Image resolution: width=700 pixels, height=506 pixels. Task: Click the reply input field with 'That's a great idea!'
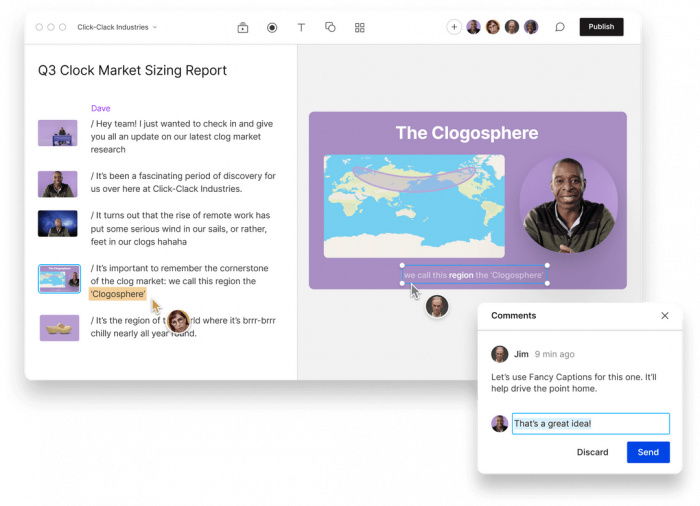point(591,423)
